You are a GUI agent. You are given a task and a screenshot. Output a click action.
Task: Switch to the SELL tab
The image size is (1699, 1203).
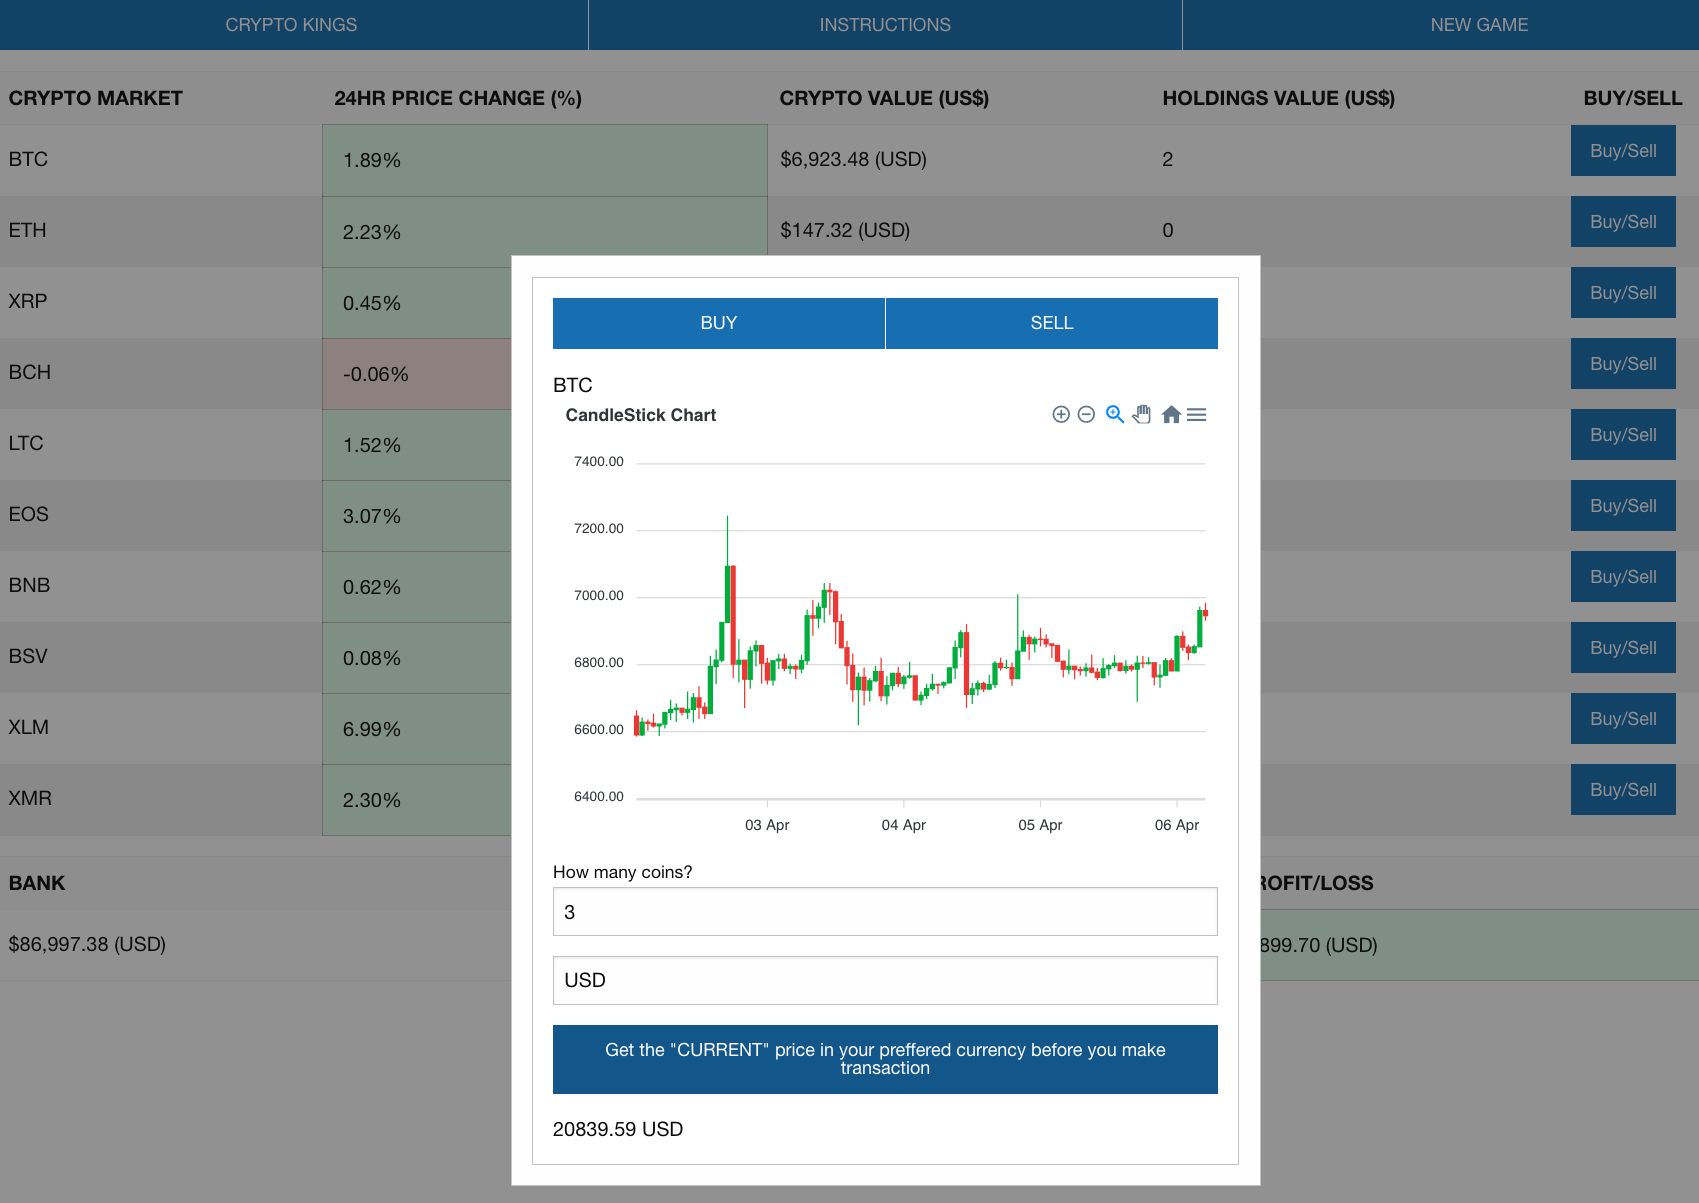point(1051,323)
